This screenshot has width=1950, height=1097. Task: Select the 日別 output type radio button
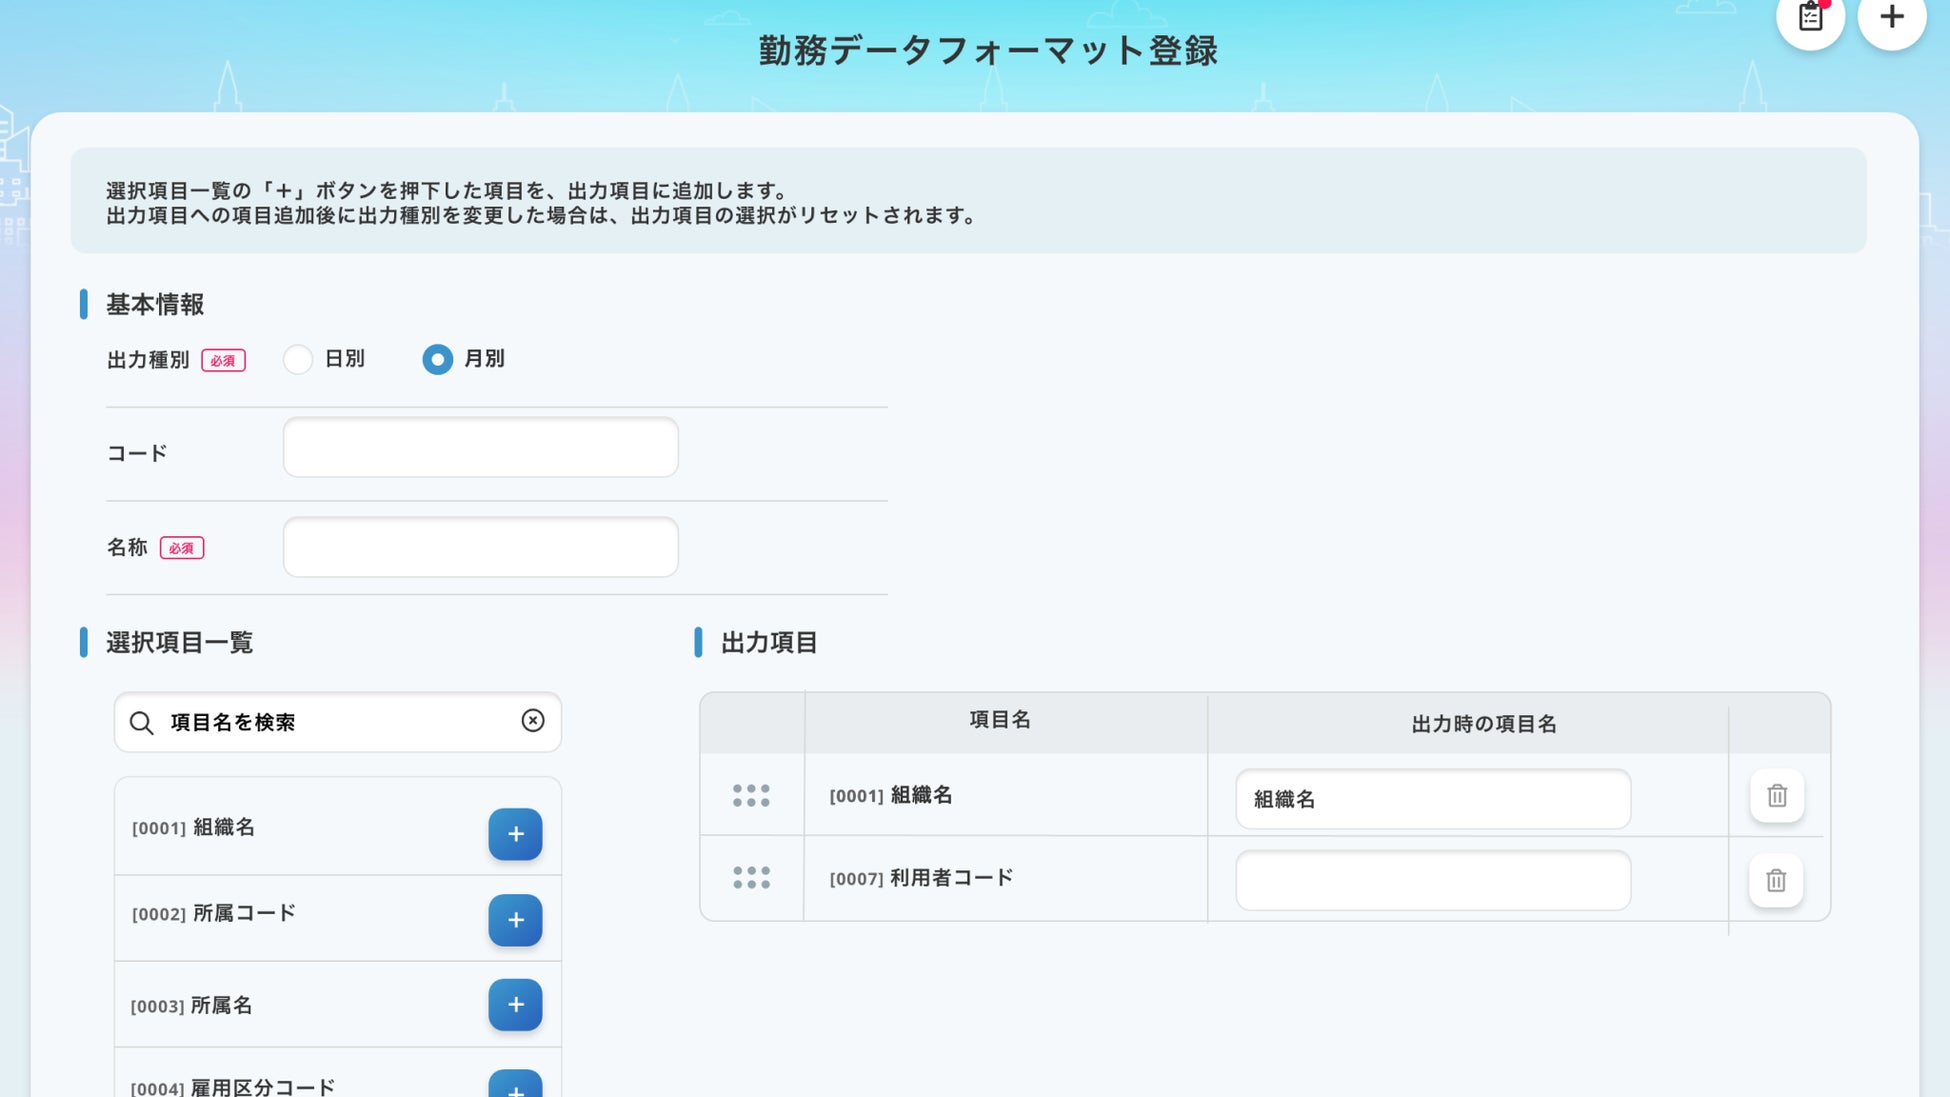coord(298,359)
